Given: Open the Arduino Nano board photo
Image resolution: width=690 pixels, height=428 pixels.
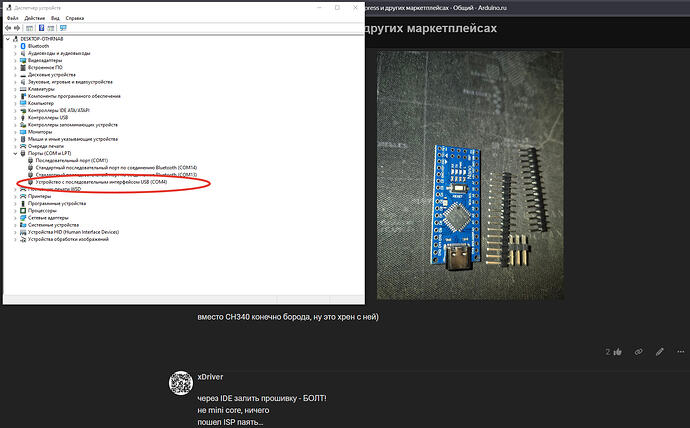Looking at the screenshot, I should coord(472,173).
